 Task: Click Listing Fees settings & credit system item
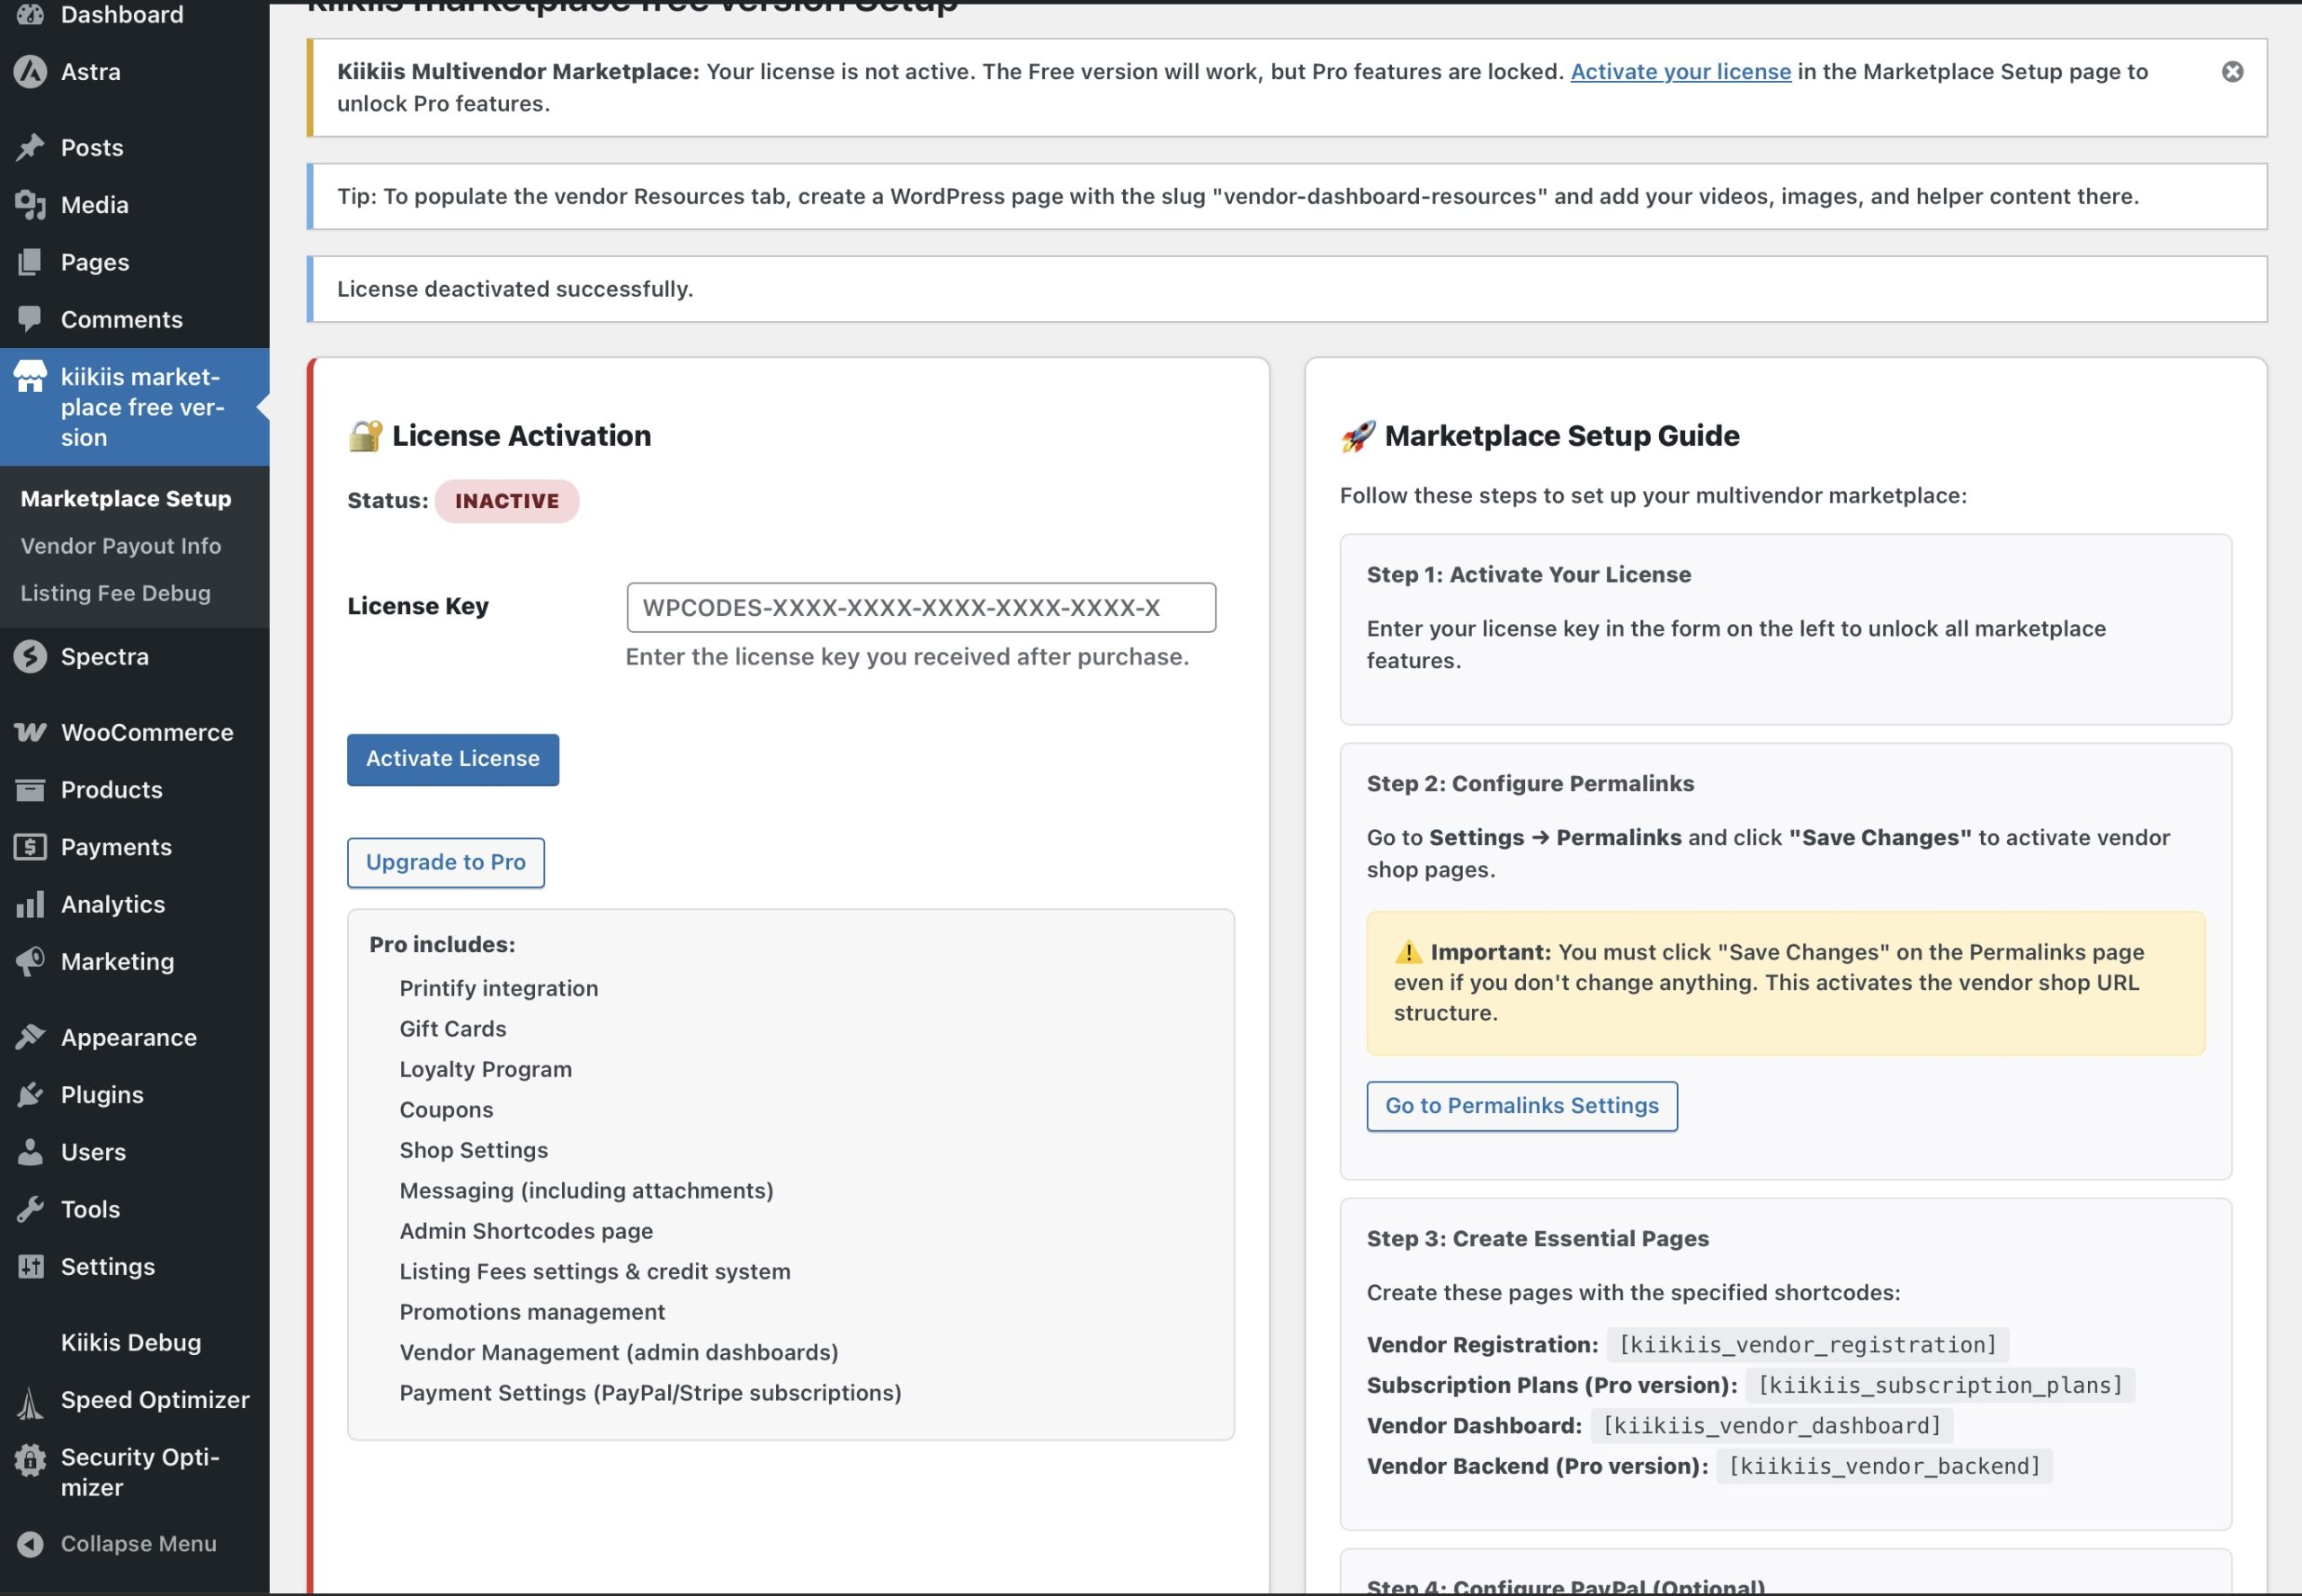click(x=595, y=1271)
